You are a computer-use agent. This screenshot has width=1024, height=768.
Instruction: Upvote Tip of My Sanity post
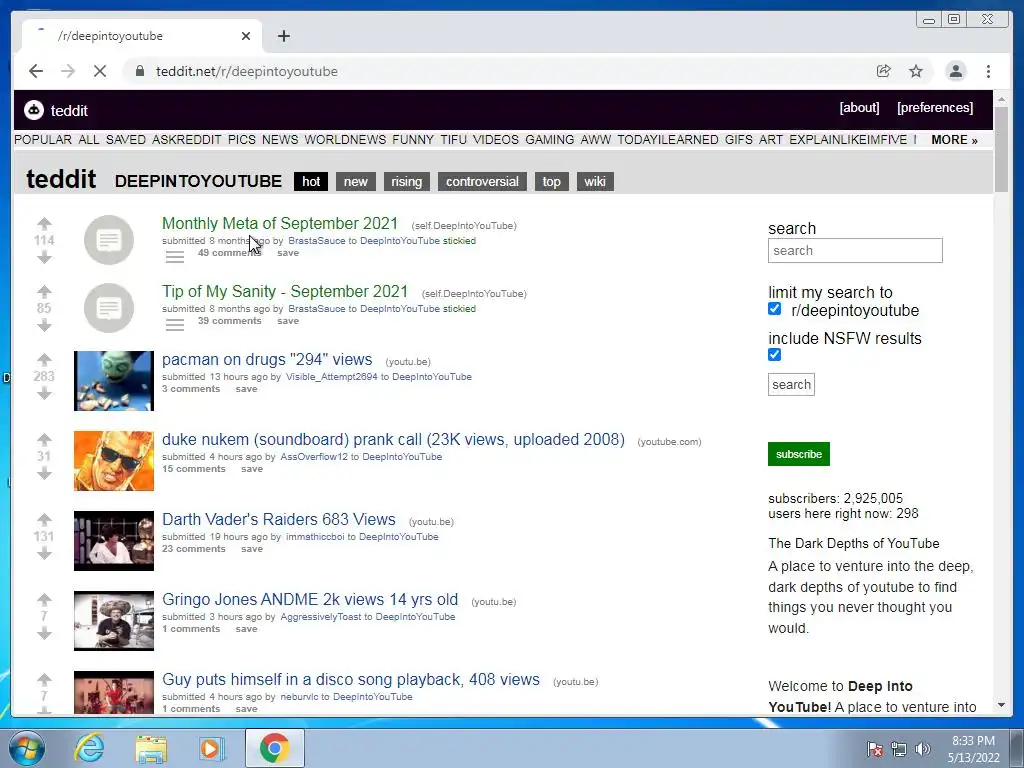pos(44,292)
